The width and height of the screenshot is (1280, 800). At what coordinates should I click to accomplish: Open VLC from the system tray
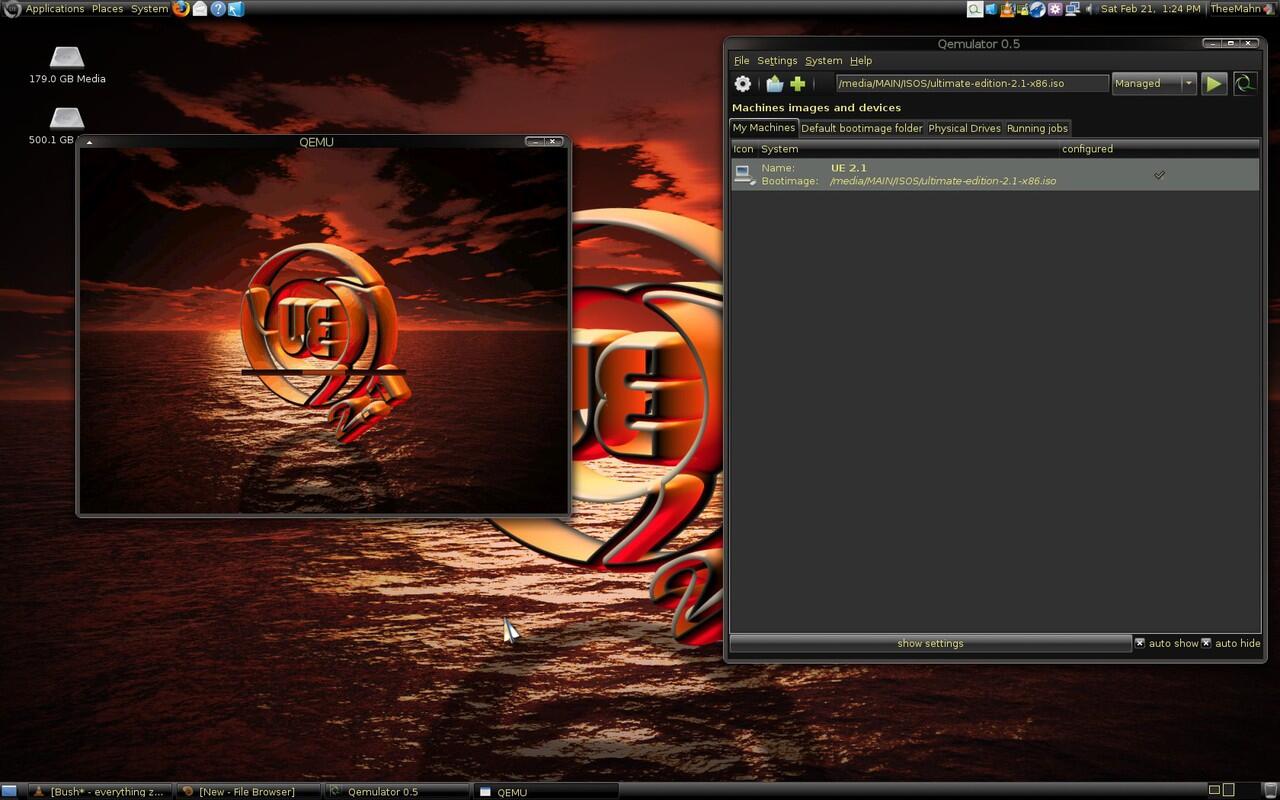point(1006,9)
